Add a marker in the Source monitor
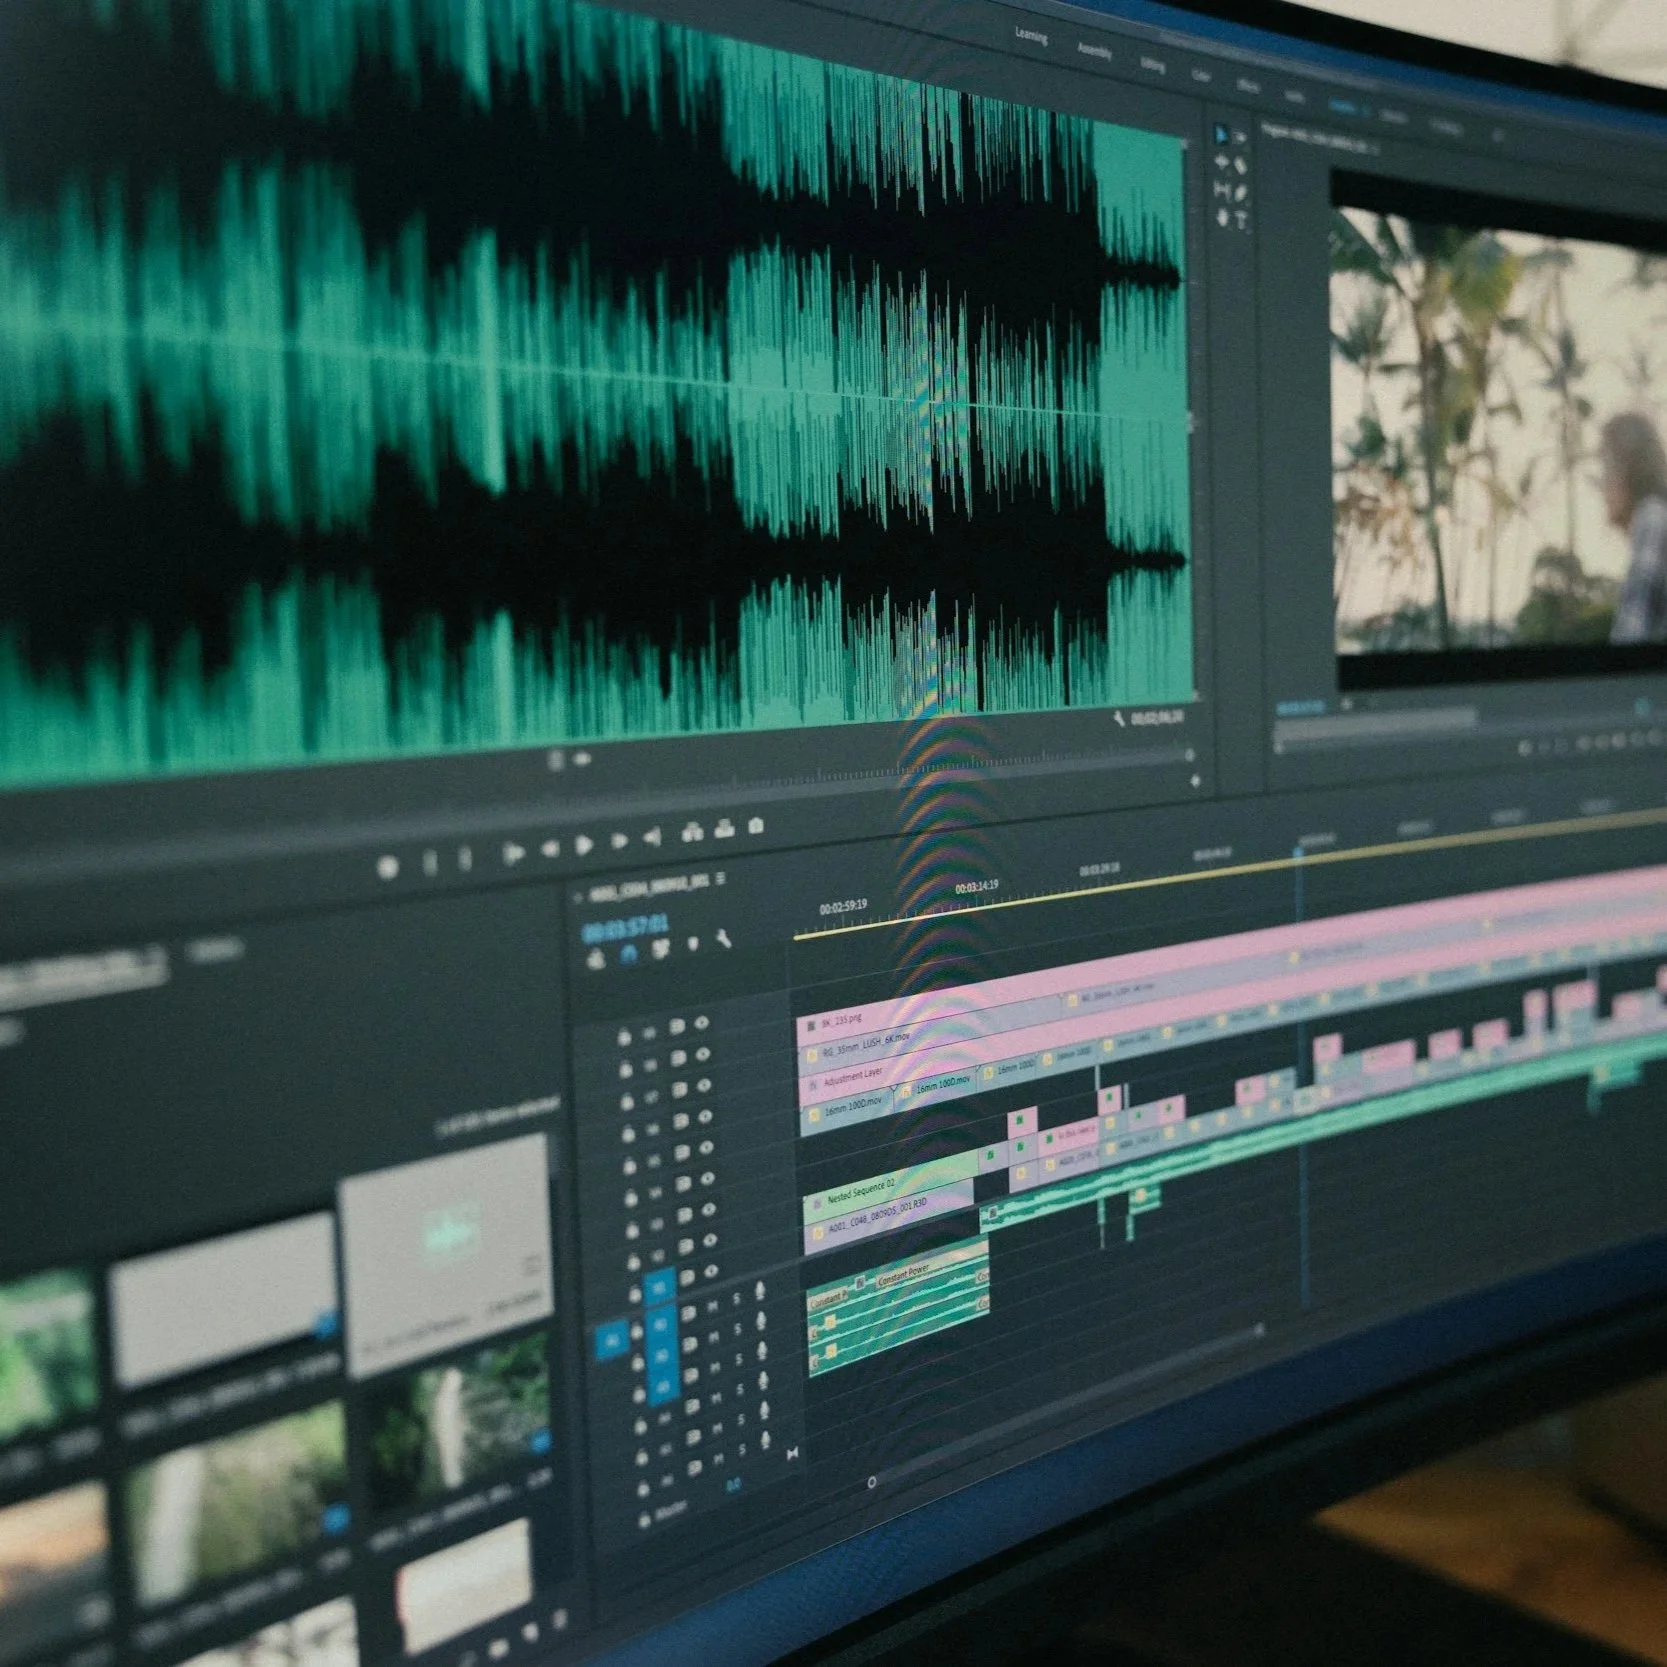Image resolution: width=1667 pixels, height=1667 pixels. click(x=388, y=867)
